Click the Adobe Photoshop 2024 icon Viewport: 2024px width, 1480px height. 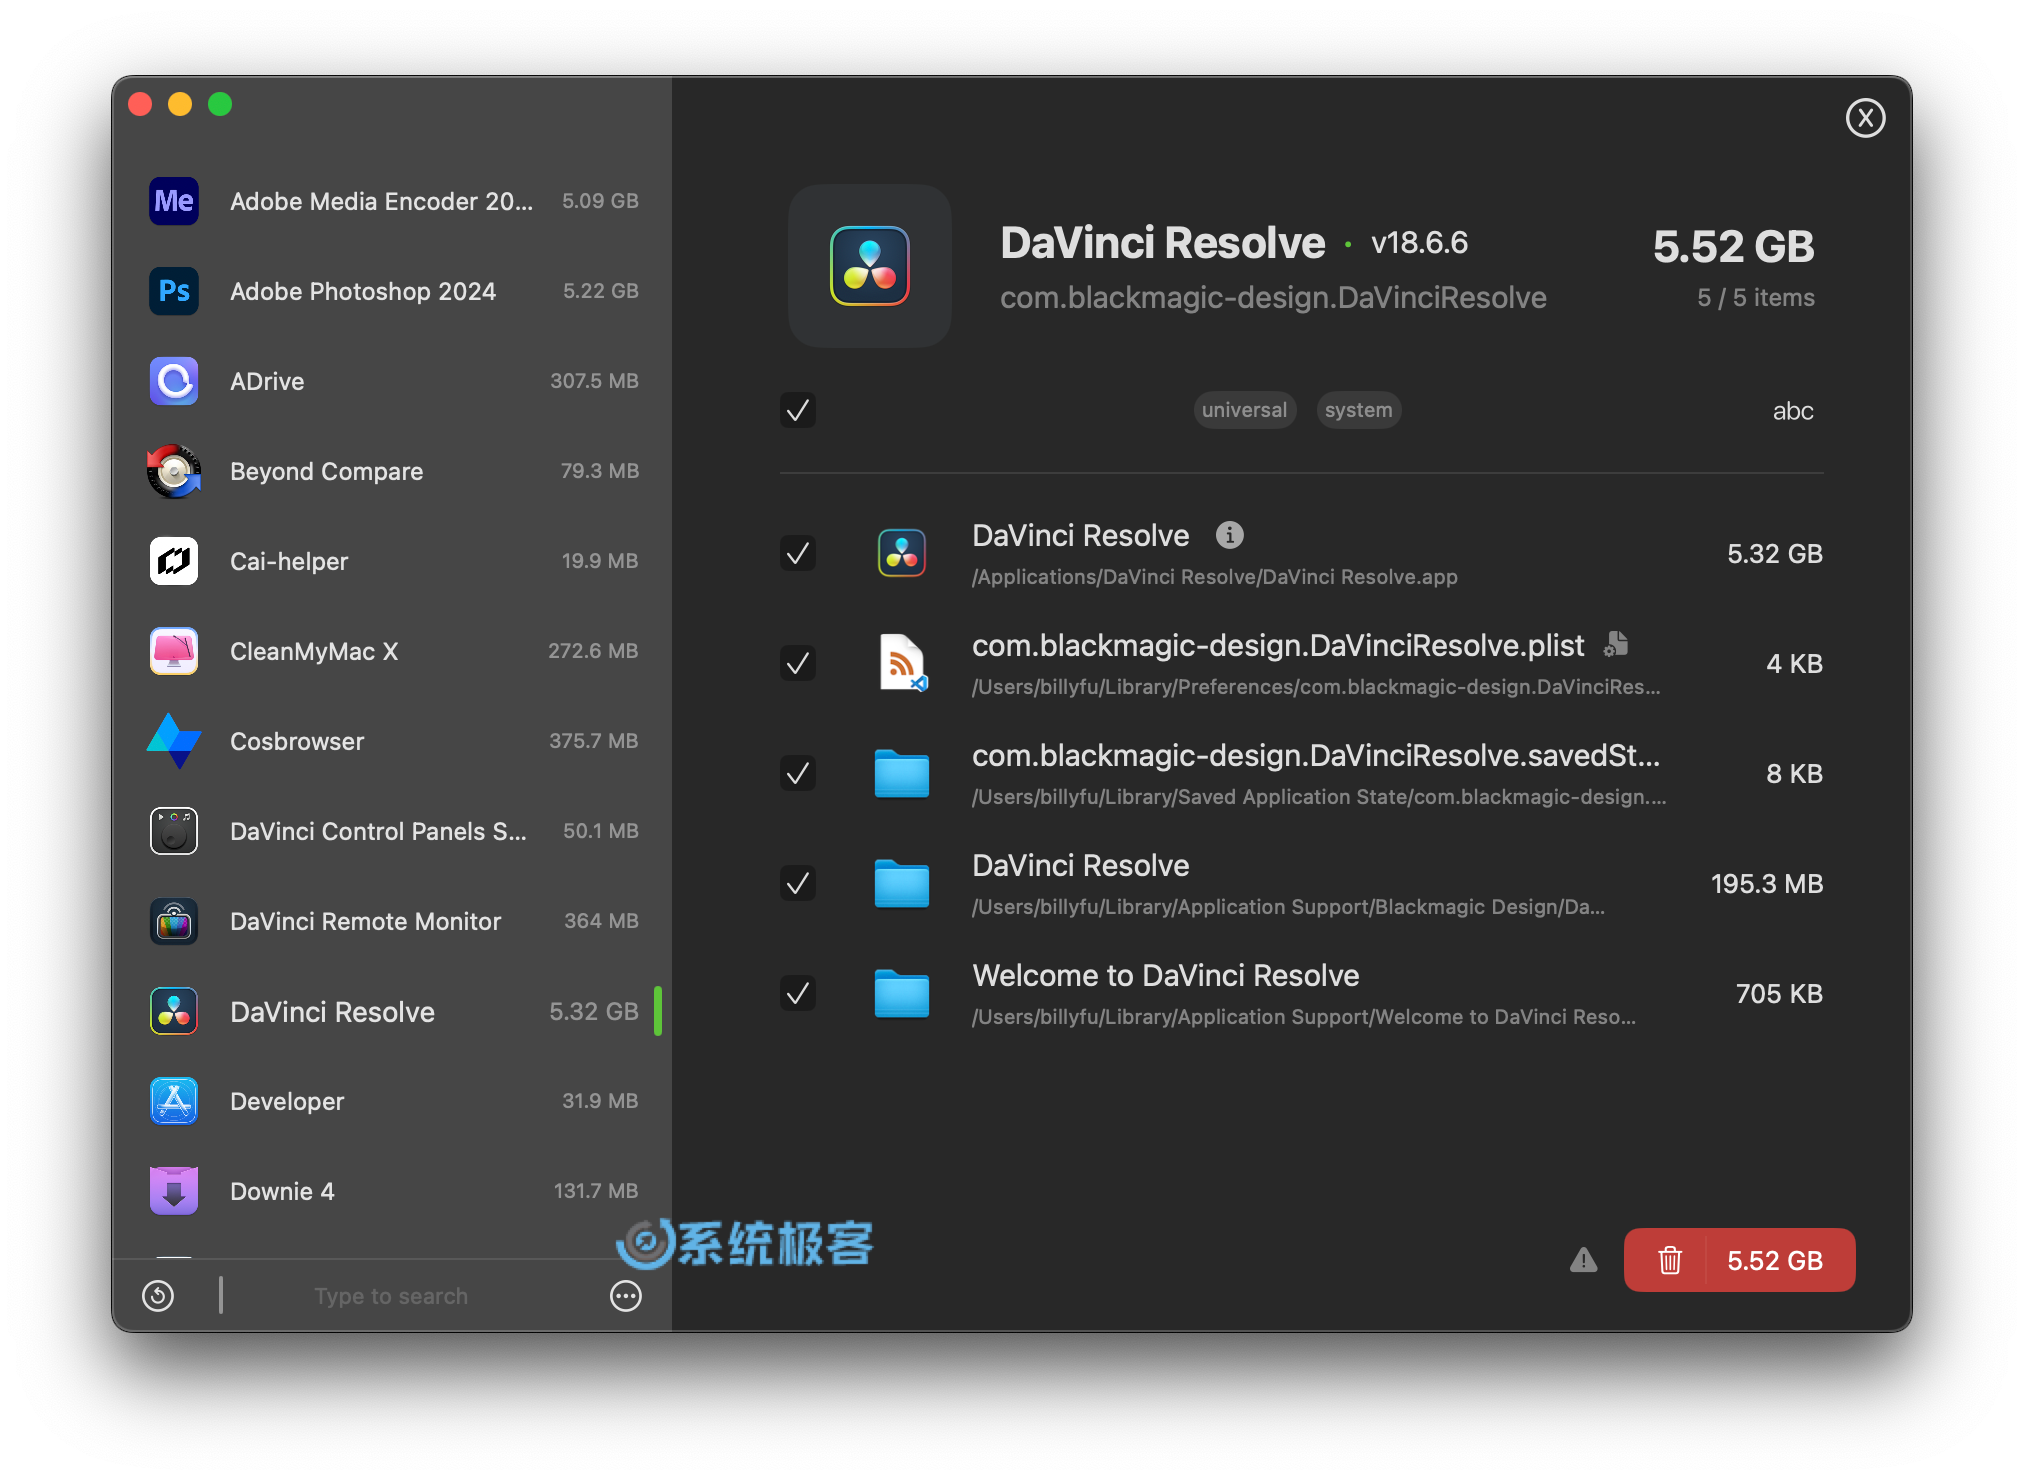point(174,291)
